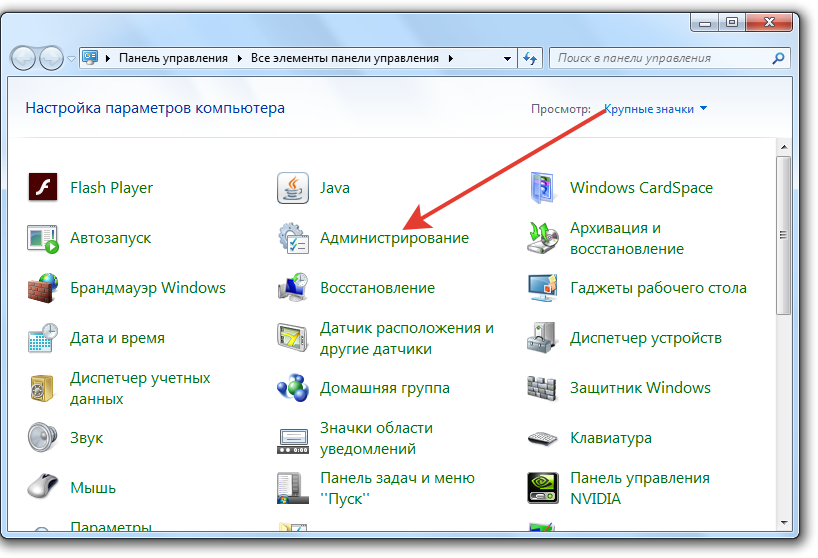This screenshot has height=558, width=818.
Task: Maximize the Control Panel window
Action: coord(732,22)
